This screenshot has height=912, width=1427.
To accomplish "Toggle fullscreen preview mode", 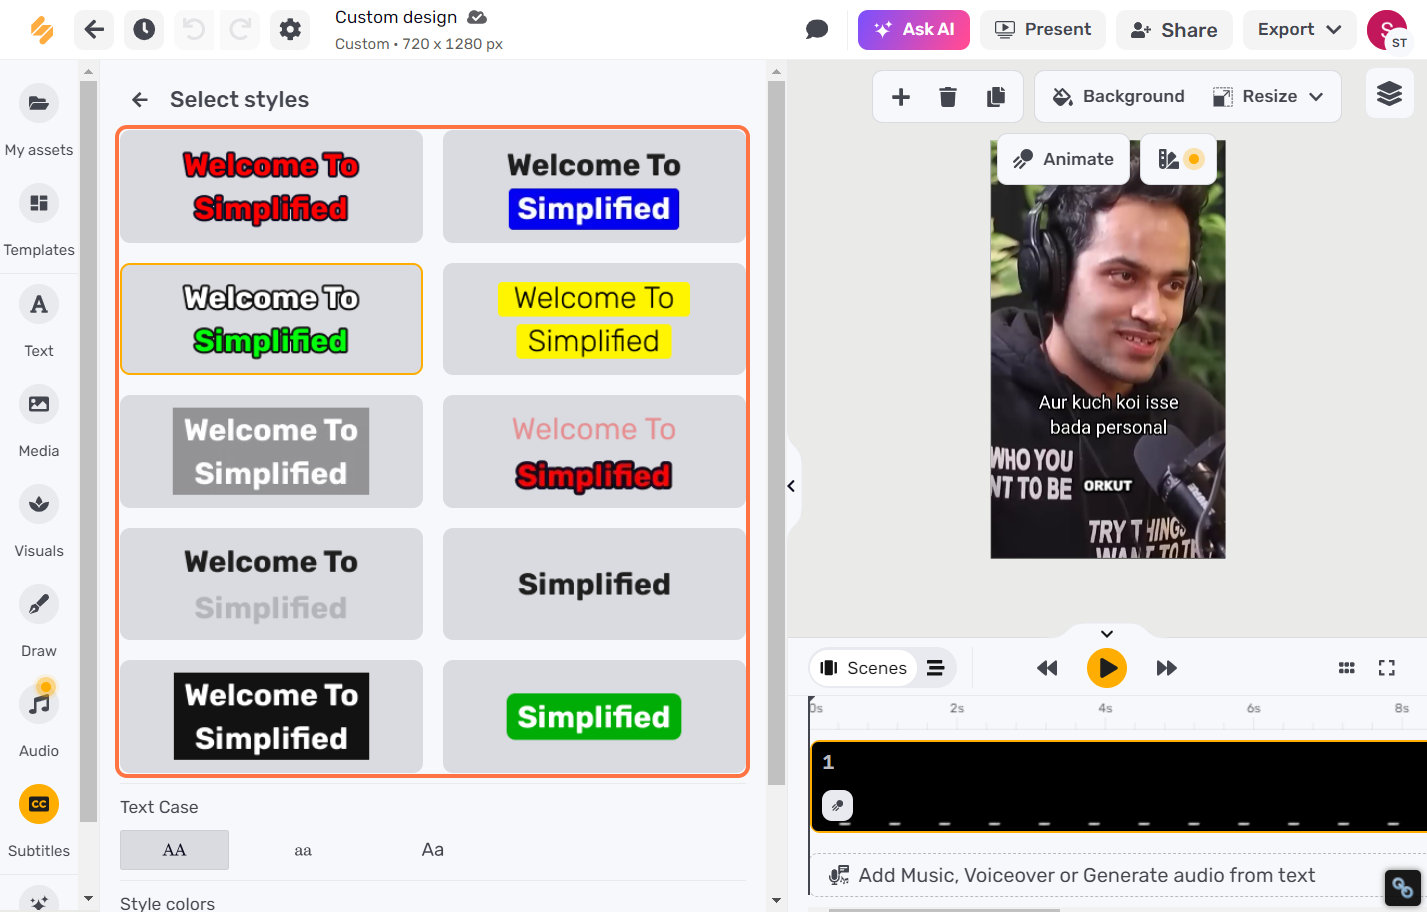I will [x=1387, y=668].
